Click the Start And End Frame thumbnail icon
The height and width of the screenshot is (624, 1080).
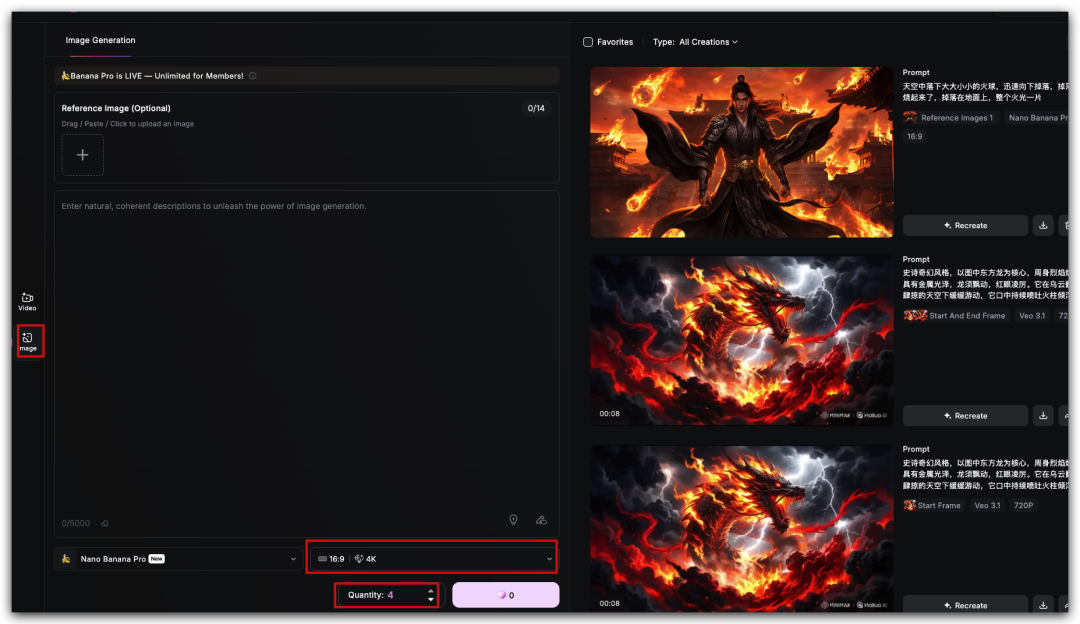[915, 315]
